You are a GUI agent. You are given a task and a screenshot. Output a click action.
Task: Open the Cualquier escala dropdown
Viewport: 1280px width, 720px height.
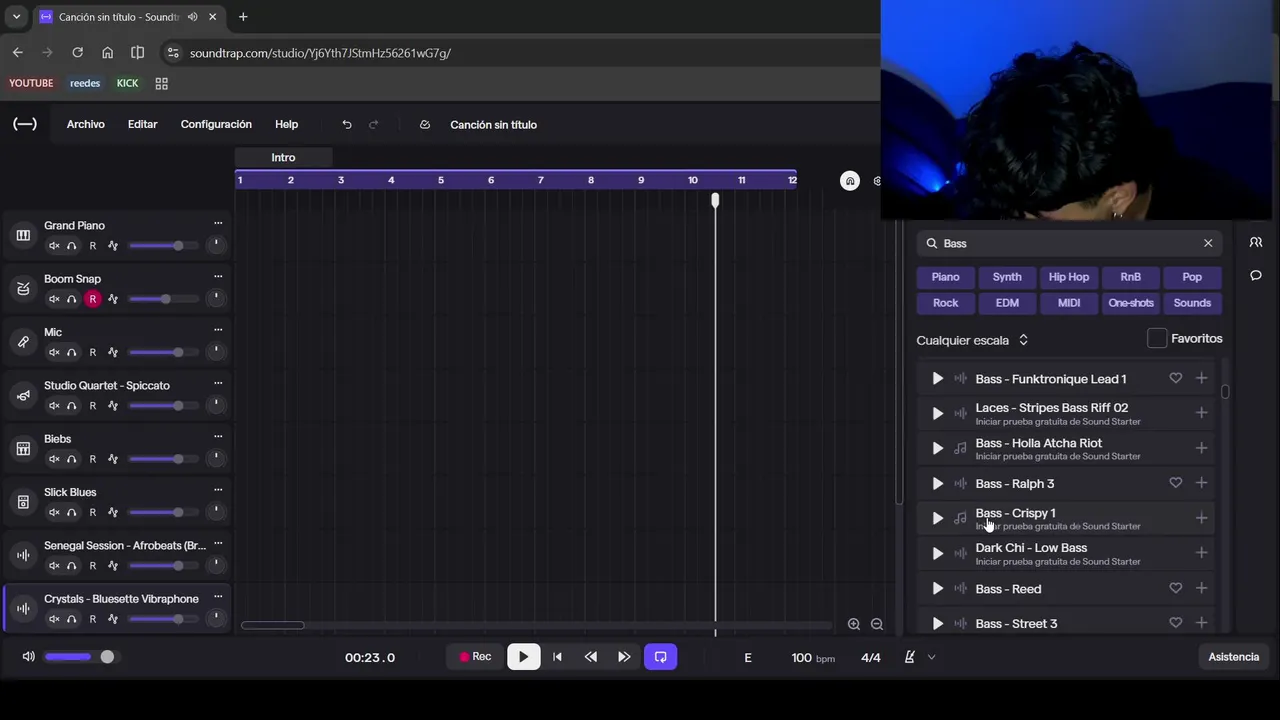(972, 340)
